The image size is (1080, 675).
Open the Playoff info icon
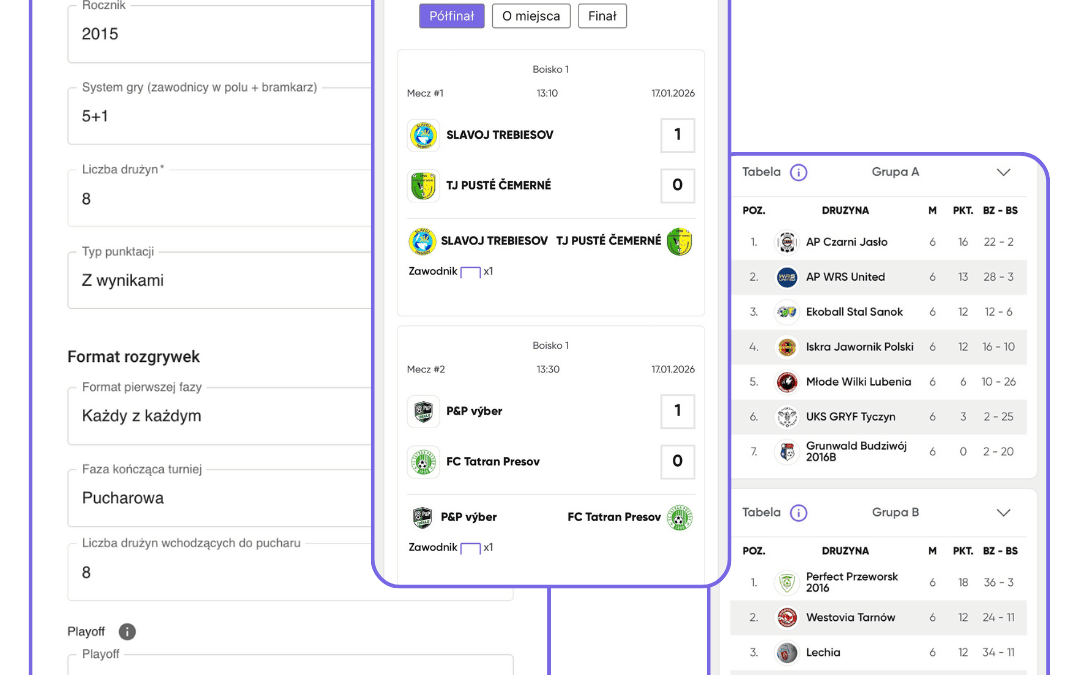pyautogui.click(x=127, y=631)
